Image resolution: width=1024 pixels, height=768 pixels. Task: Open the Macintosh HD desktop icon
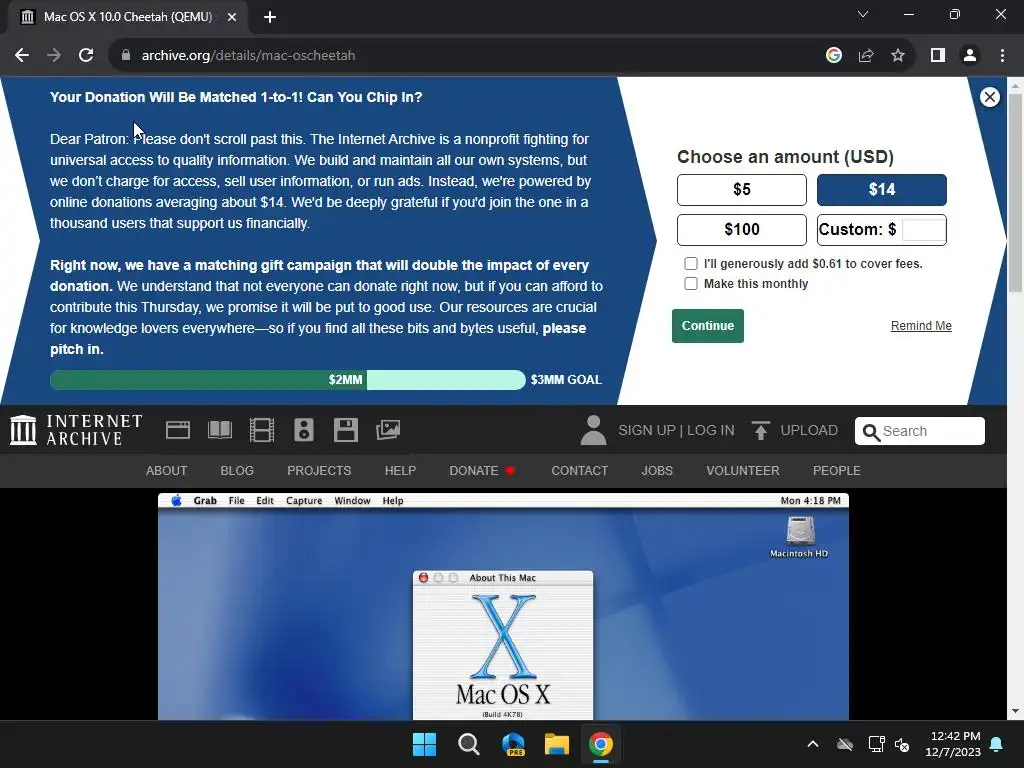tap(799, 537)
